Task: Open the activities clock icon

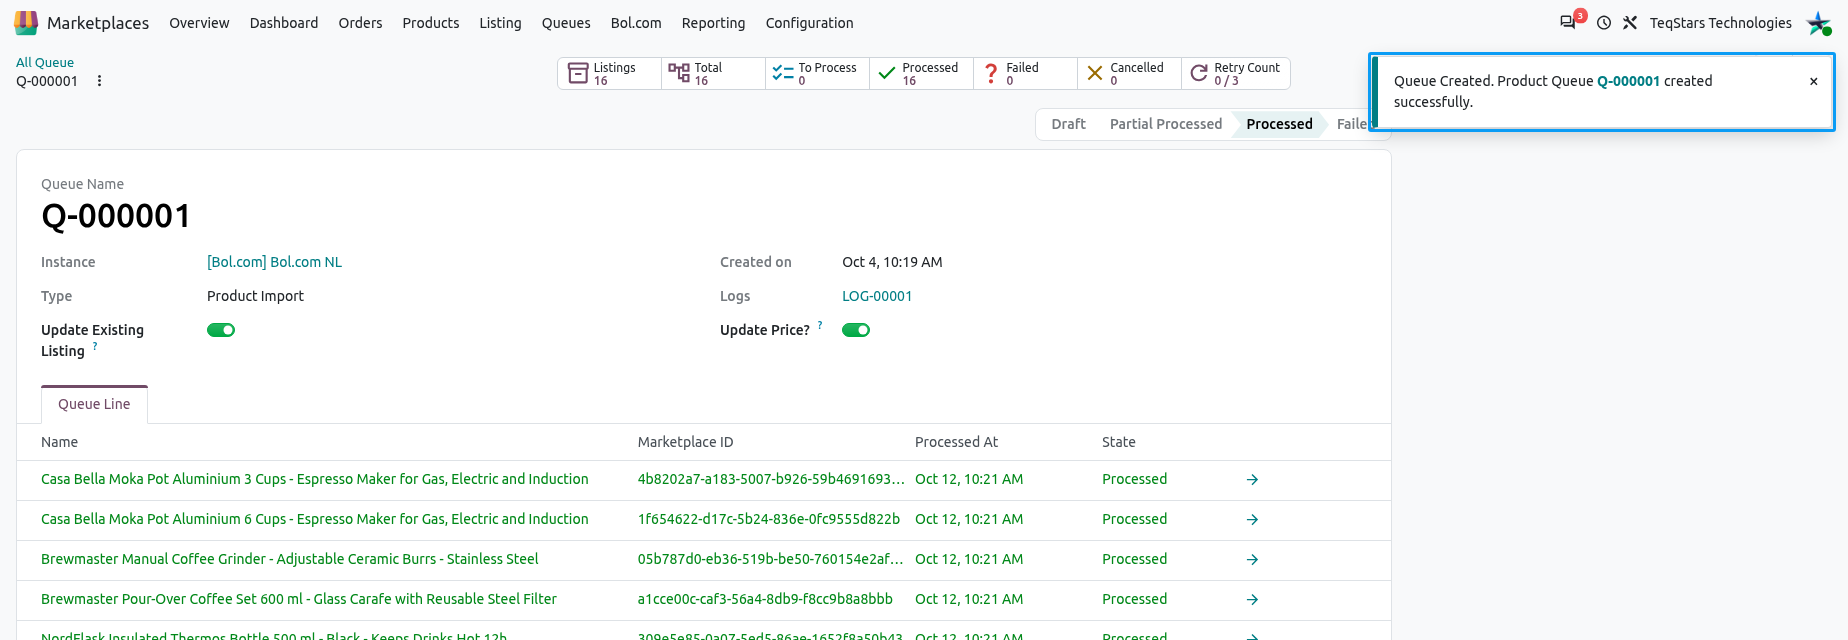Action: coord(1604,23)
